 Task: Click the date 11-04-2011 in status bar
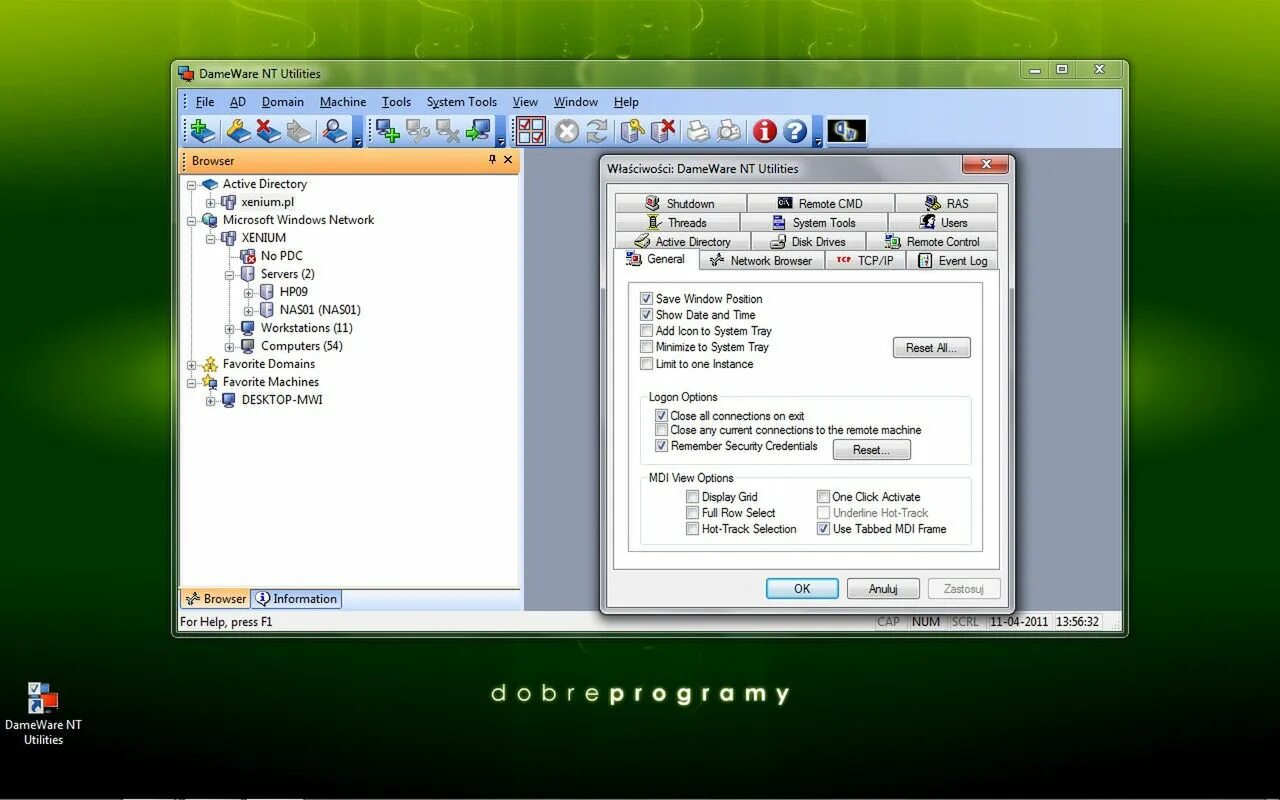(1019, 622)
